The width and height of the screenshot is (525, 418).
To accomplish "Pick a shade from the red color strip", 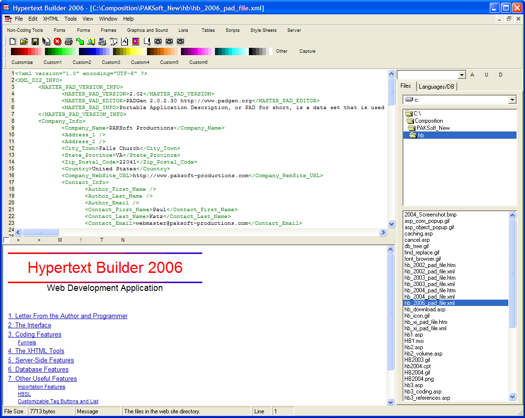I will tap(26, 51).
